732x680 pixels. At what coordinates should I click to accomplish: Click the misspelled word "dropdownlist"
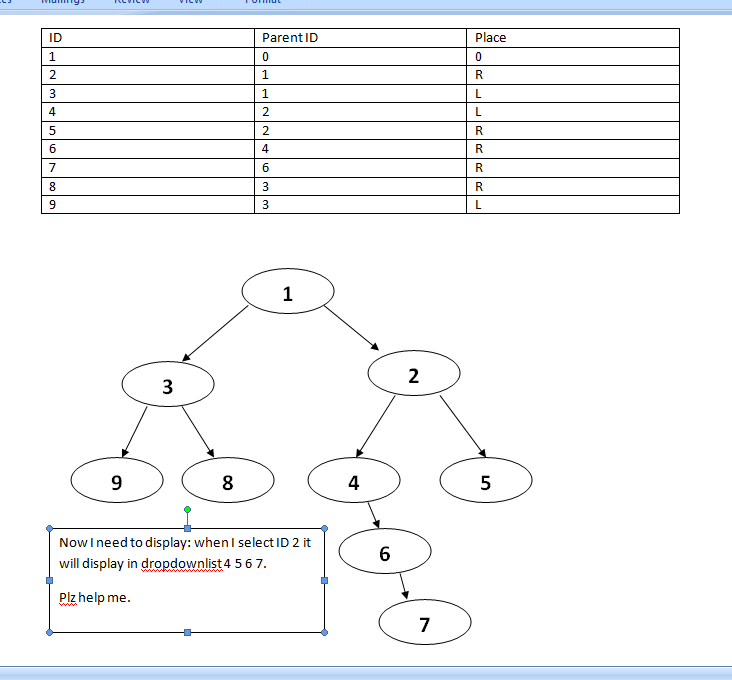[182, 564]
